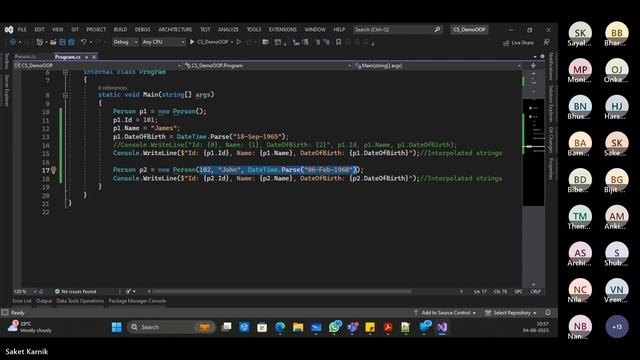This screenshot has height=360, width=640.
Task: Click the taskbar Search box
Action: point(171,327)
